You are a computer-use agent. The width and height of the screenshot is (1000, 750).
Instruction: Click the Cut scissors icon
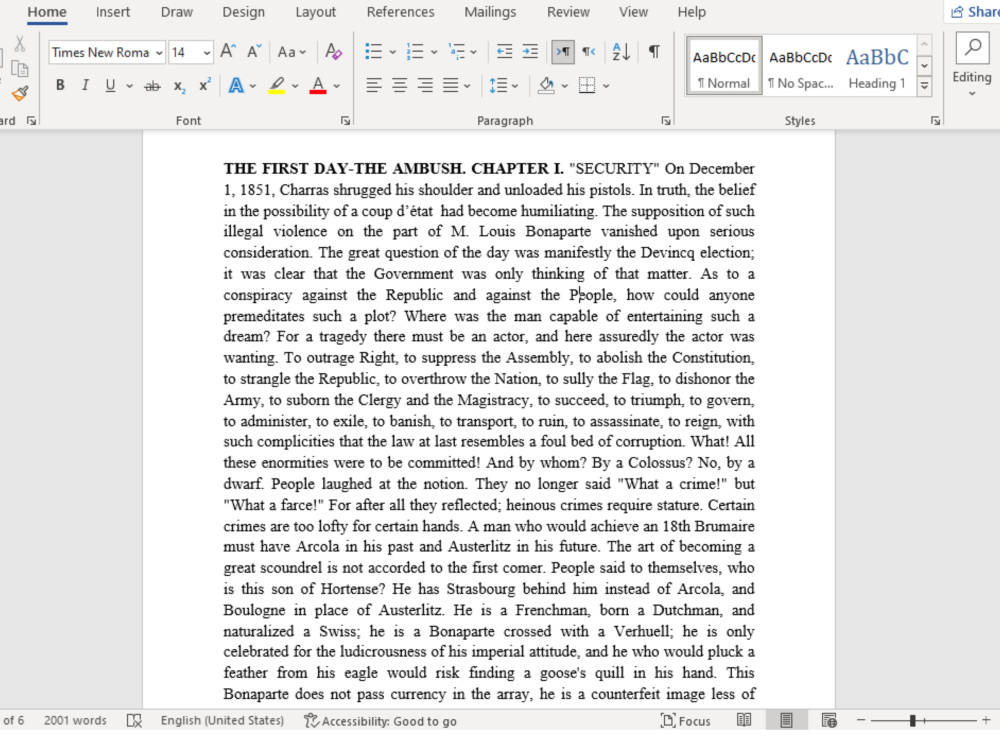(20, 43)
